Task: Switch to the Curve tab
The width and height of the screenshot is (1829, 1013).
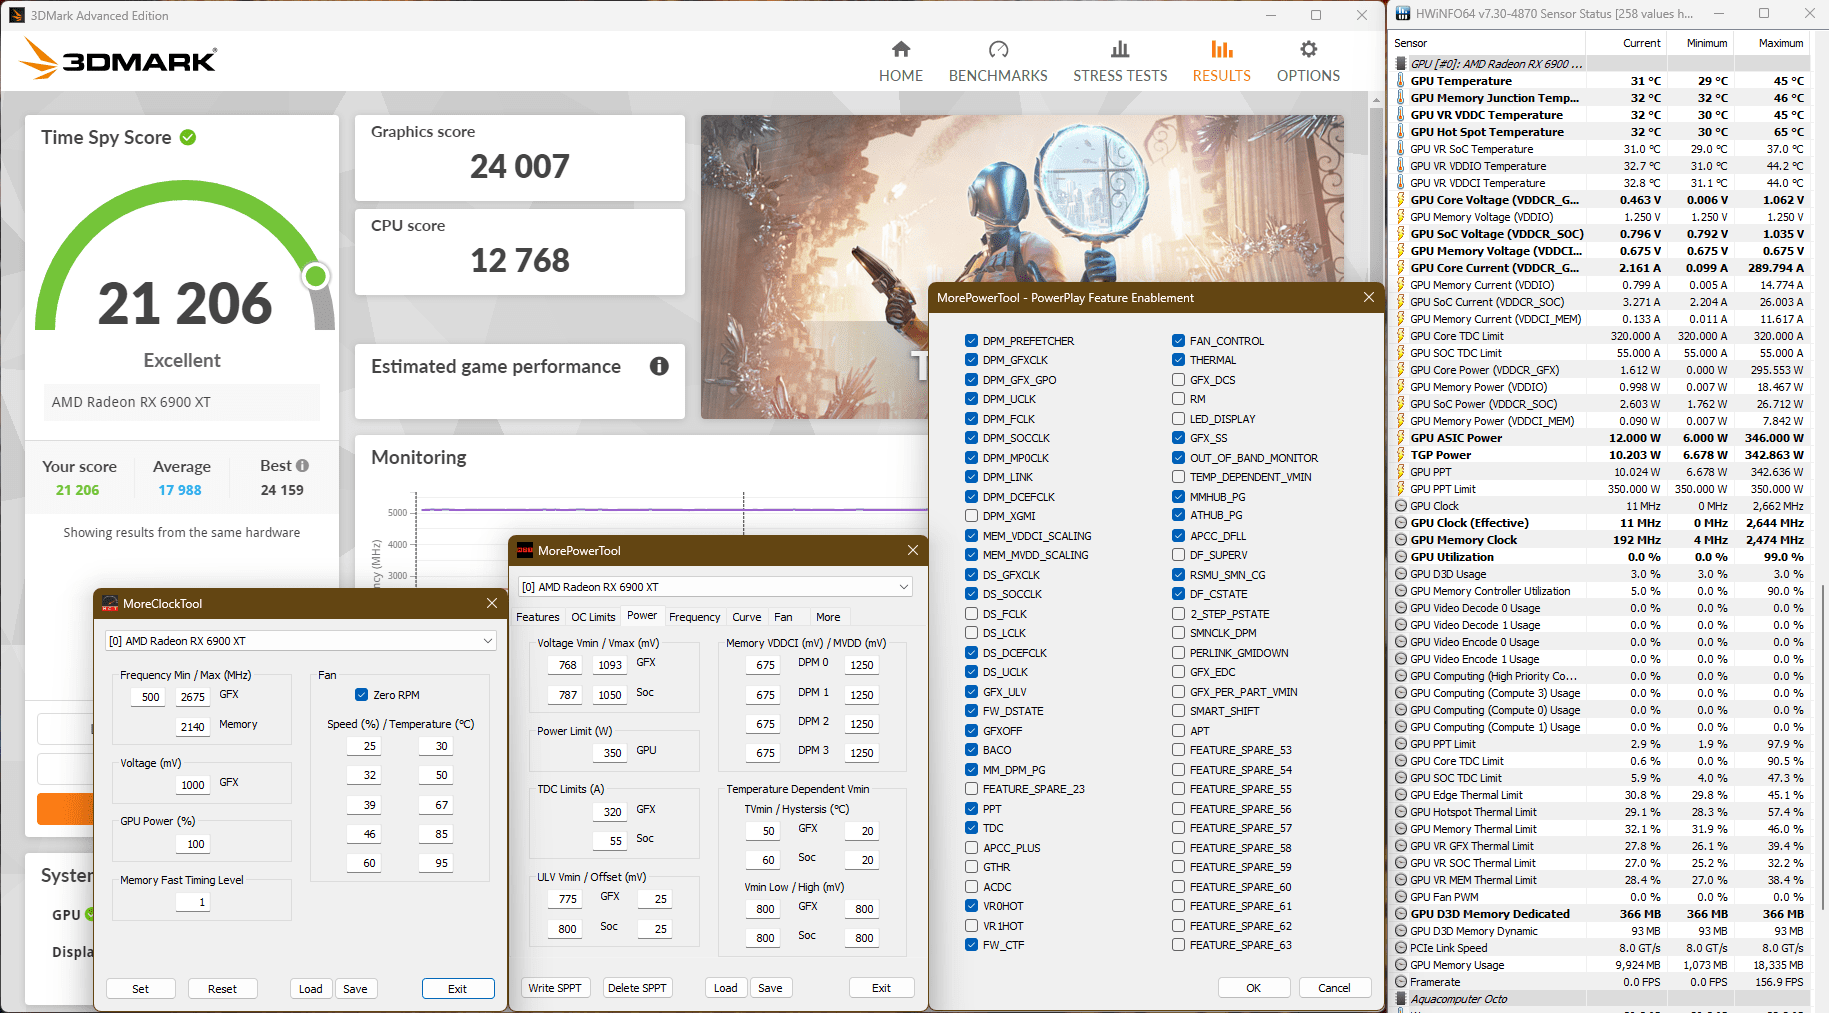Action: (x=747, y=617)
